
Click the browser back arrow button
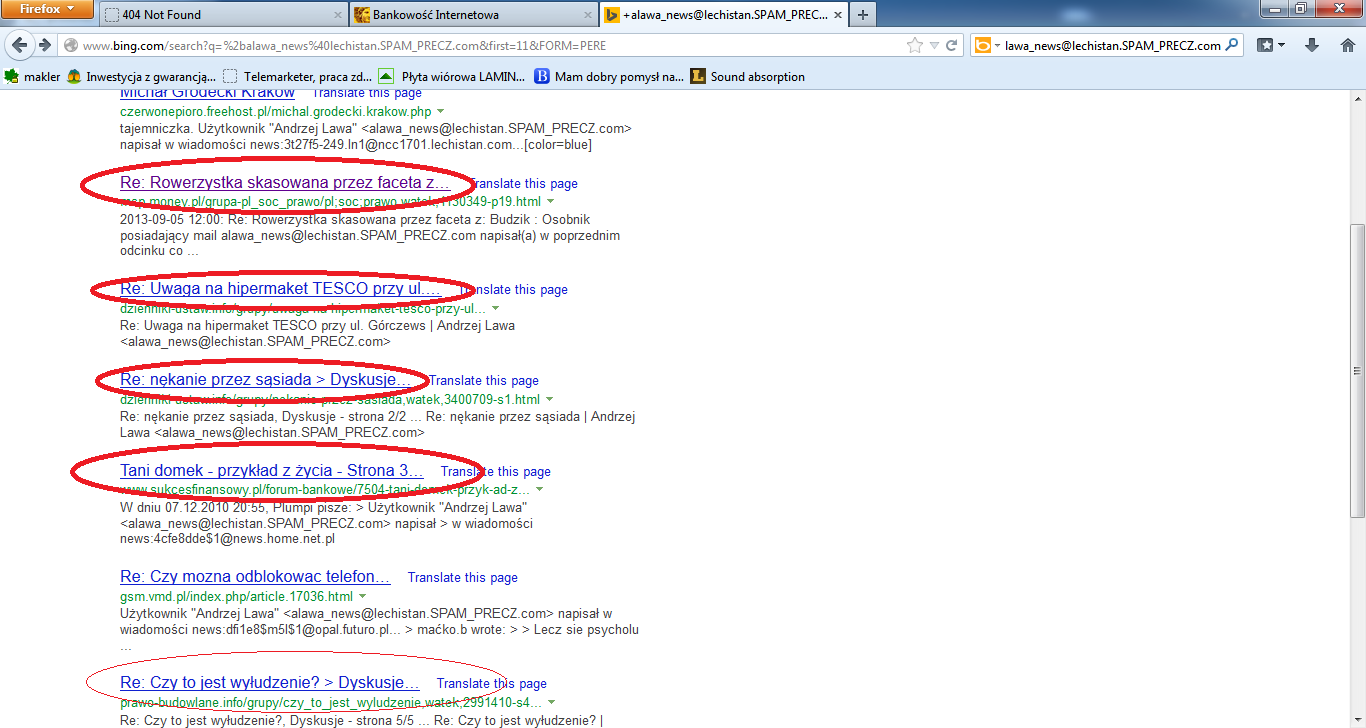point(20,45)
